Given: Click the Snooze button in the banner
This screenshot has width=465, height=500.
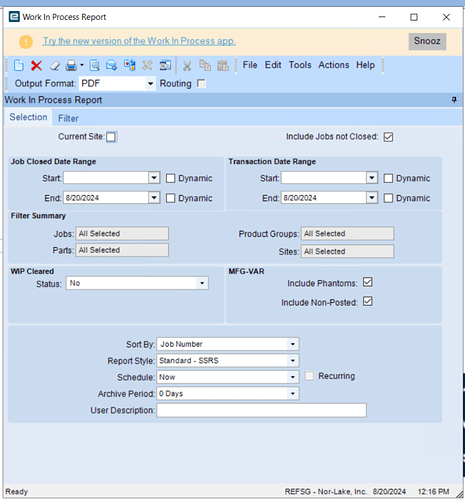Looking at the screenshot, I should point(427,41).
